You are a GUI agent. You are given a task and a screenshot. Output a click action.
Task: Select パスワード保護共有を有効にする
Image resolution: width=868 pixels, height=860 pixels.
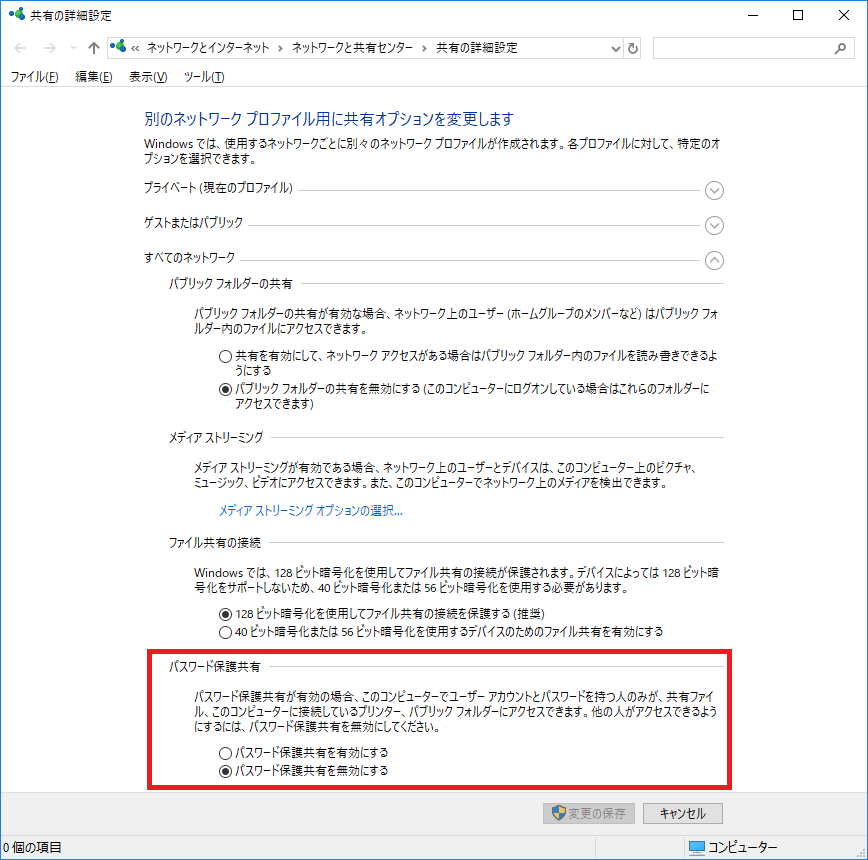tap(225, 753)
